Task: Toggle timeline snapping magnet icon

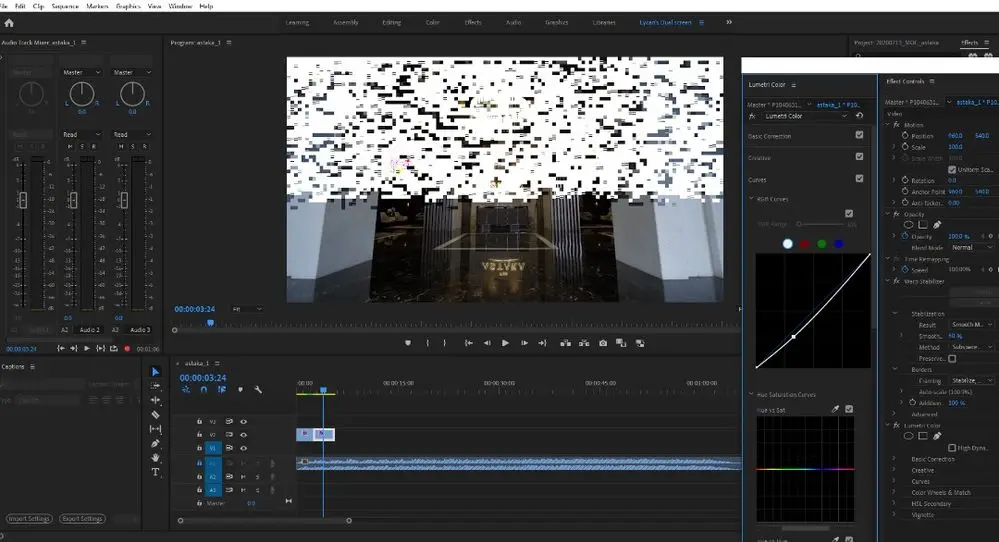Action: coord(203,390)
